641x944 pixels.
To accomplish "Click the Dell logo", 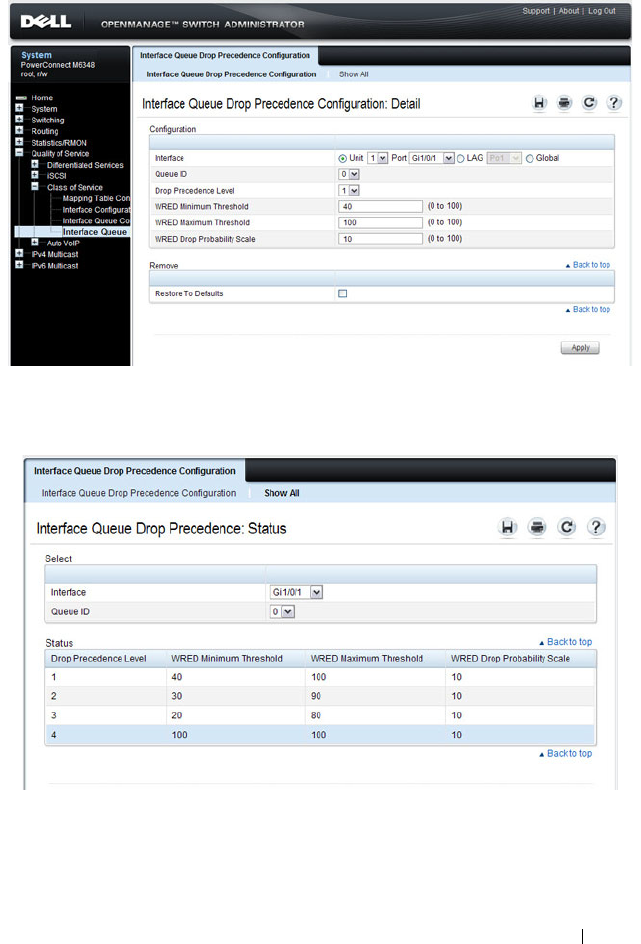I will tap(46, 22).
